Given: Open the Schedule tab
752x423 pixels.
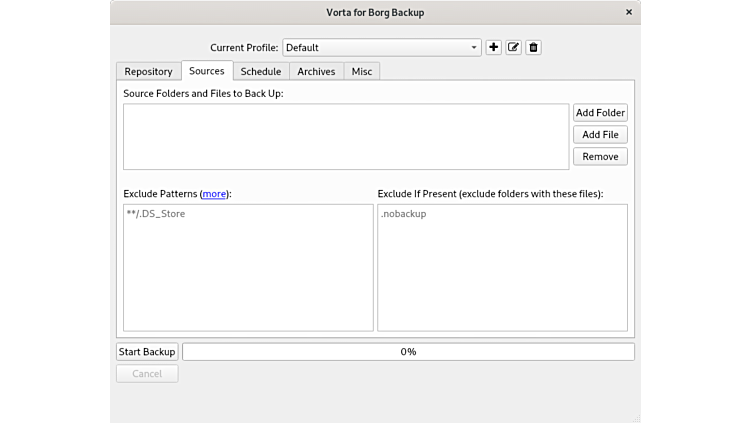Looking at the screenshot, I should [x=261, y=71].
